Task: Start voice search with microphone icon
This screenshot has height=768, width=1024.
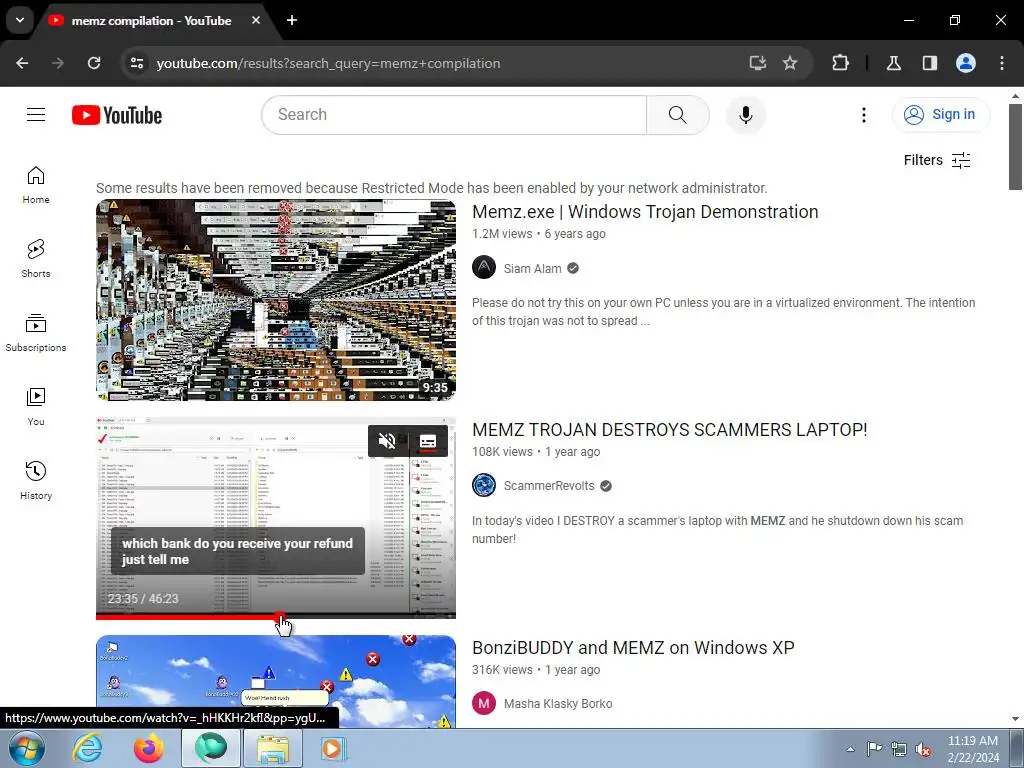Action: (745, 115)
